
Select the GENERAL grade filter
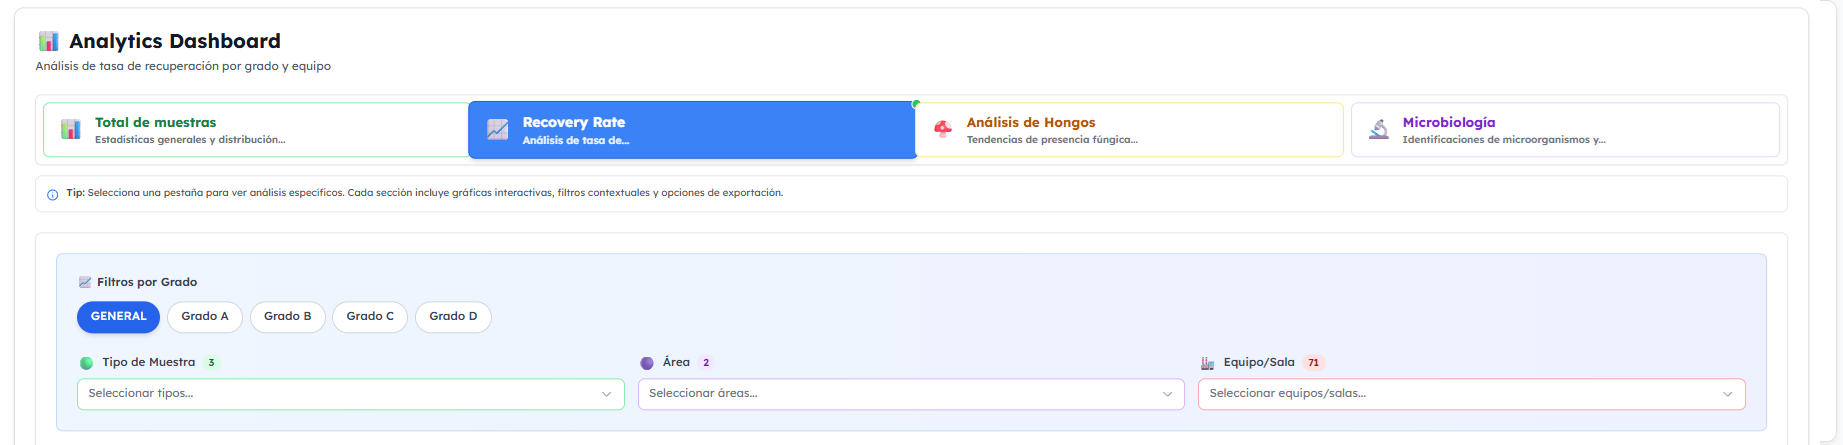click(x=118, y=317)
